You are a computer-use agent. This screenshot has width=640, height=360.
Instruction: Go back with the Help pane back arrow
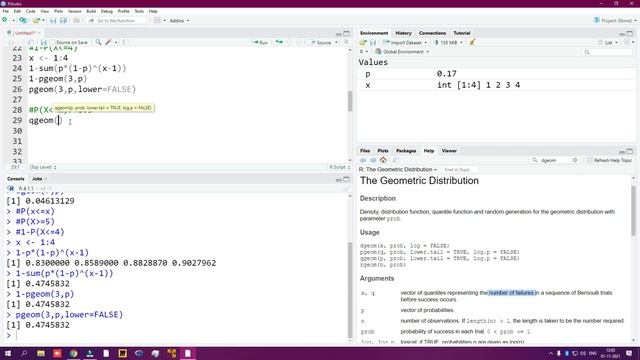363,160
